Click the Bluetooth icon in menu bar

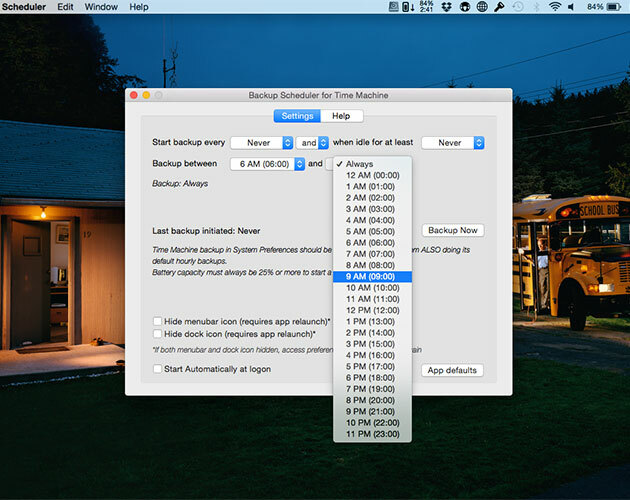click(x=537, y=7)
